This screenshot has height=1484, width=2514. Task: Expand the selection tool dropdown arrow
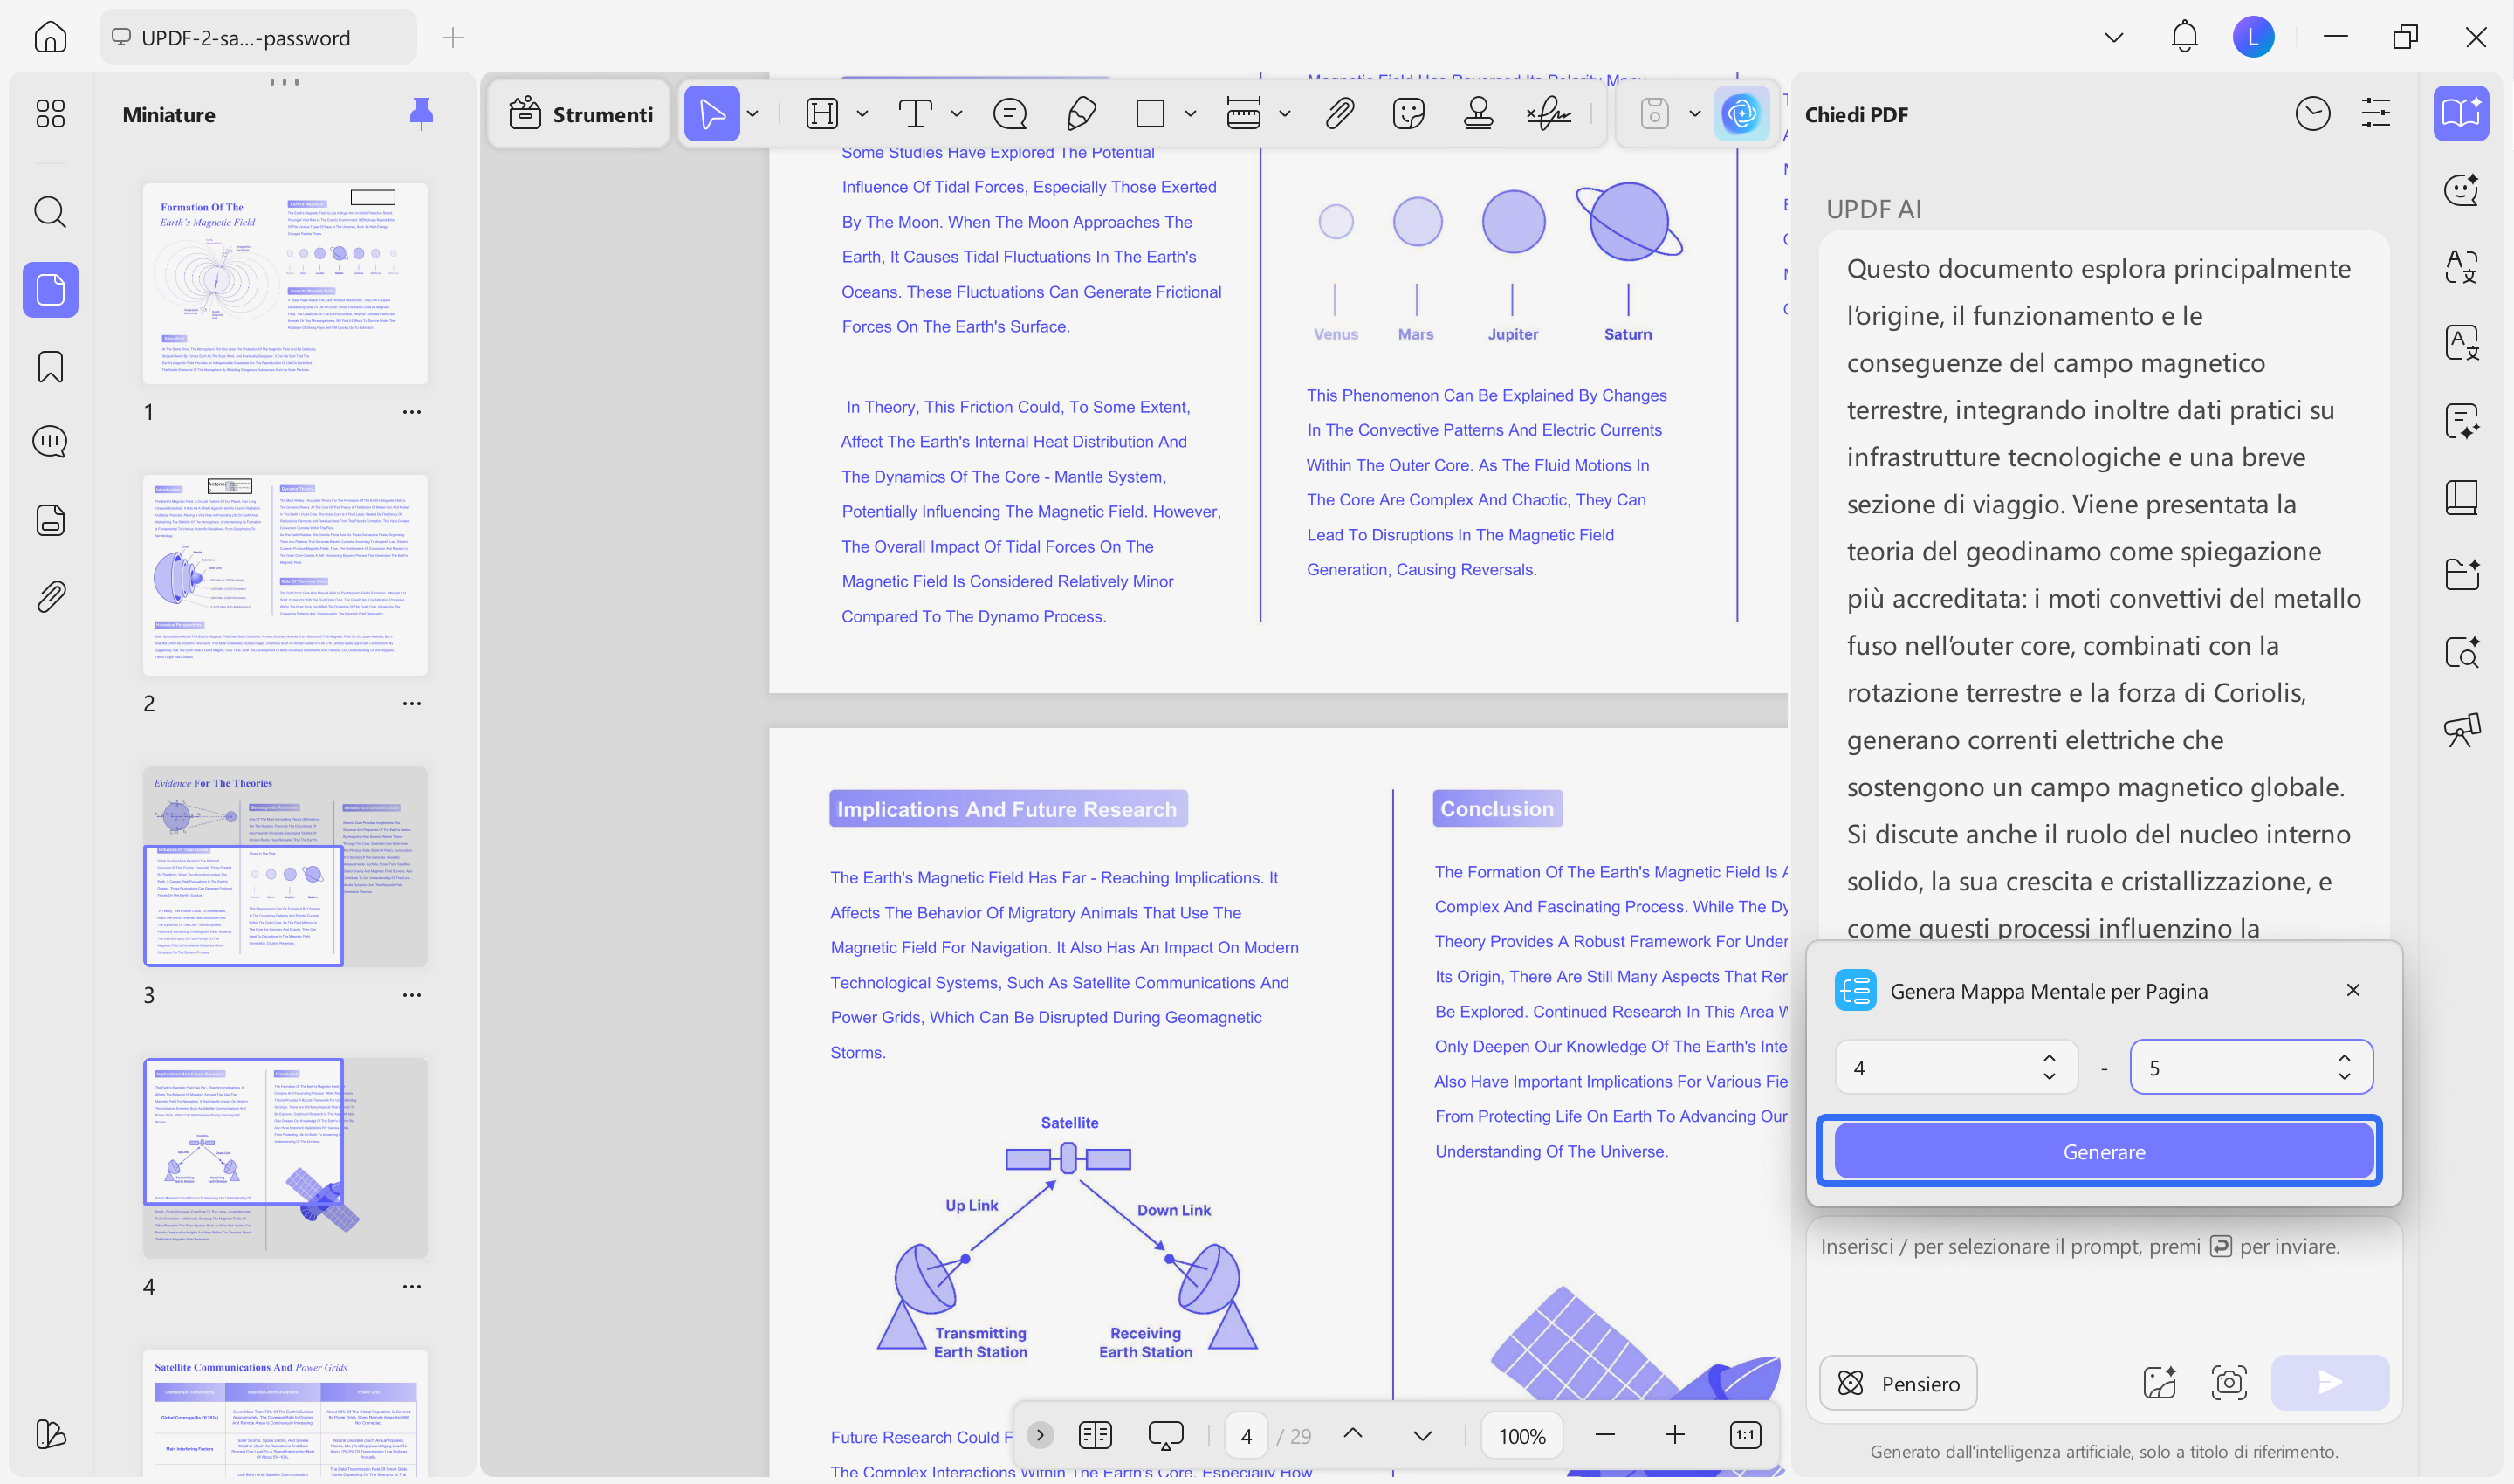click(753, 114)
